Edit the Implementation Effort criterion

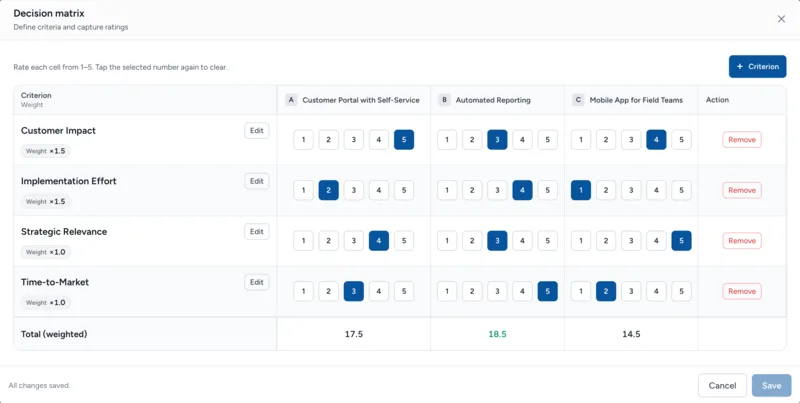pos(256,181)
